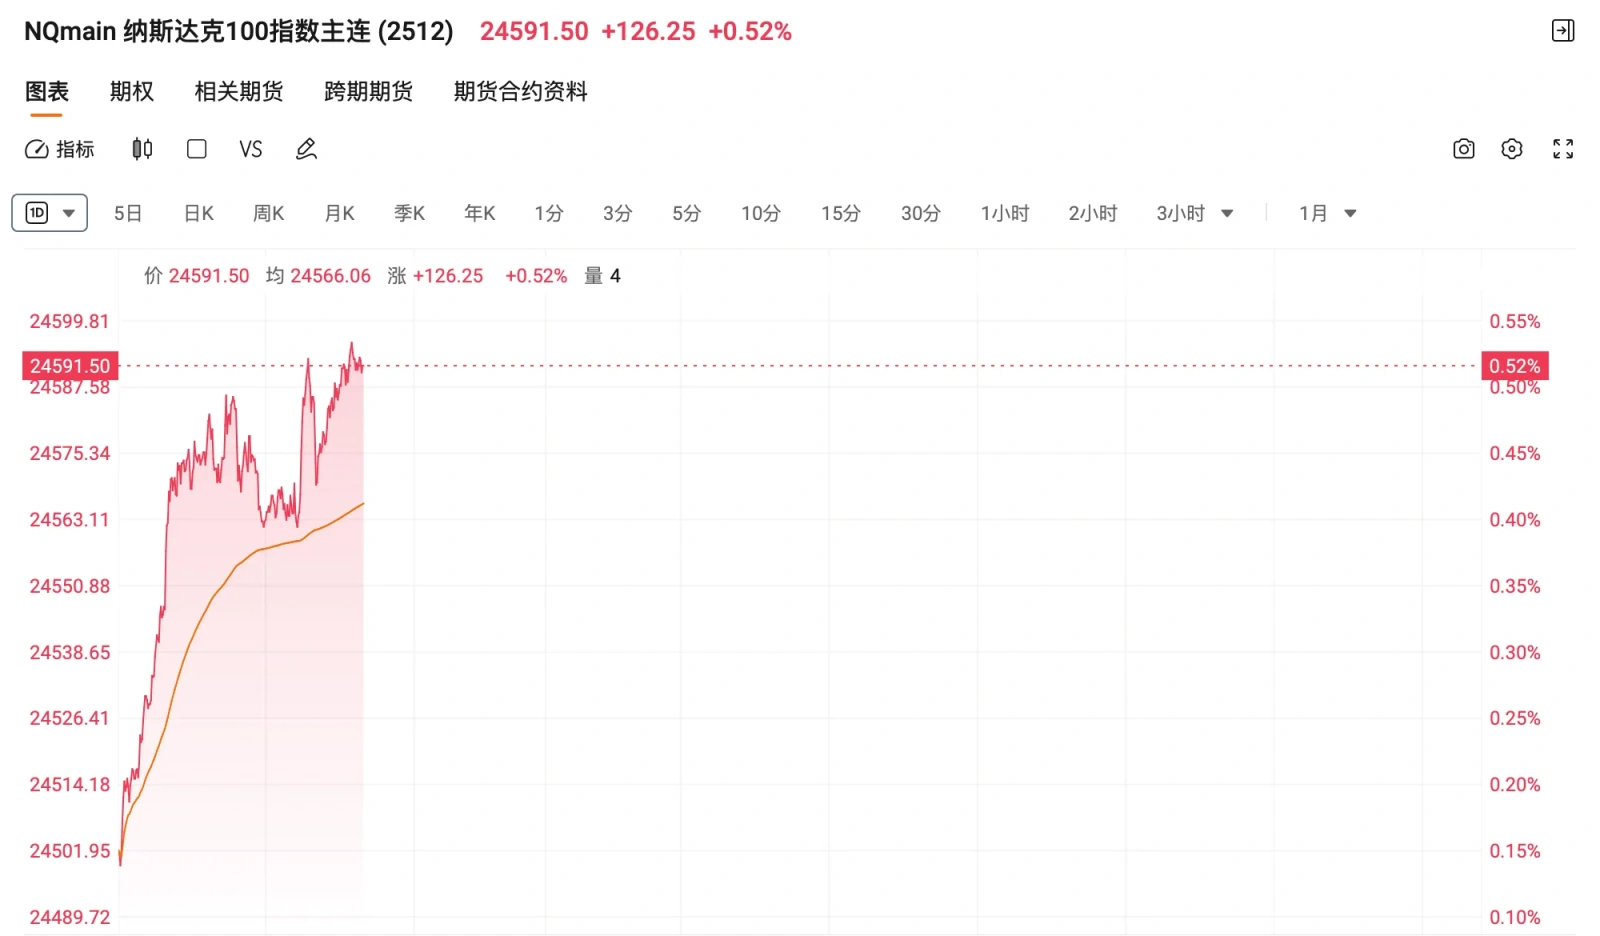Screen dimensions: 1600x936
Task: Take a chart snapshot with camera icon
Action: tap(1463, 149)
